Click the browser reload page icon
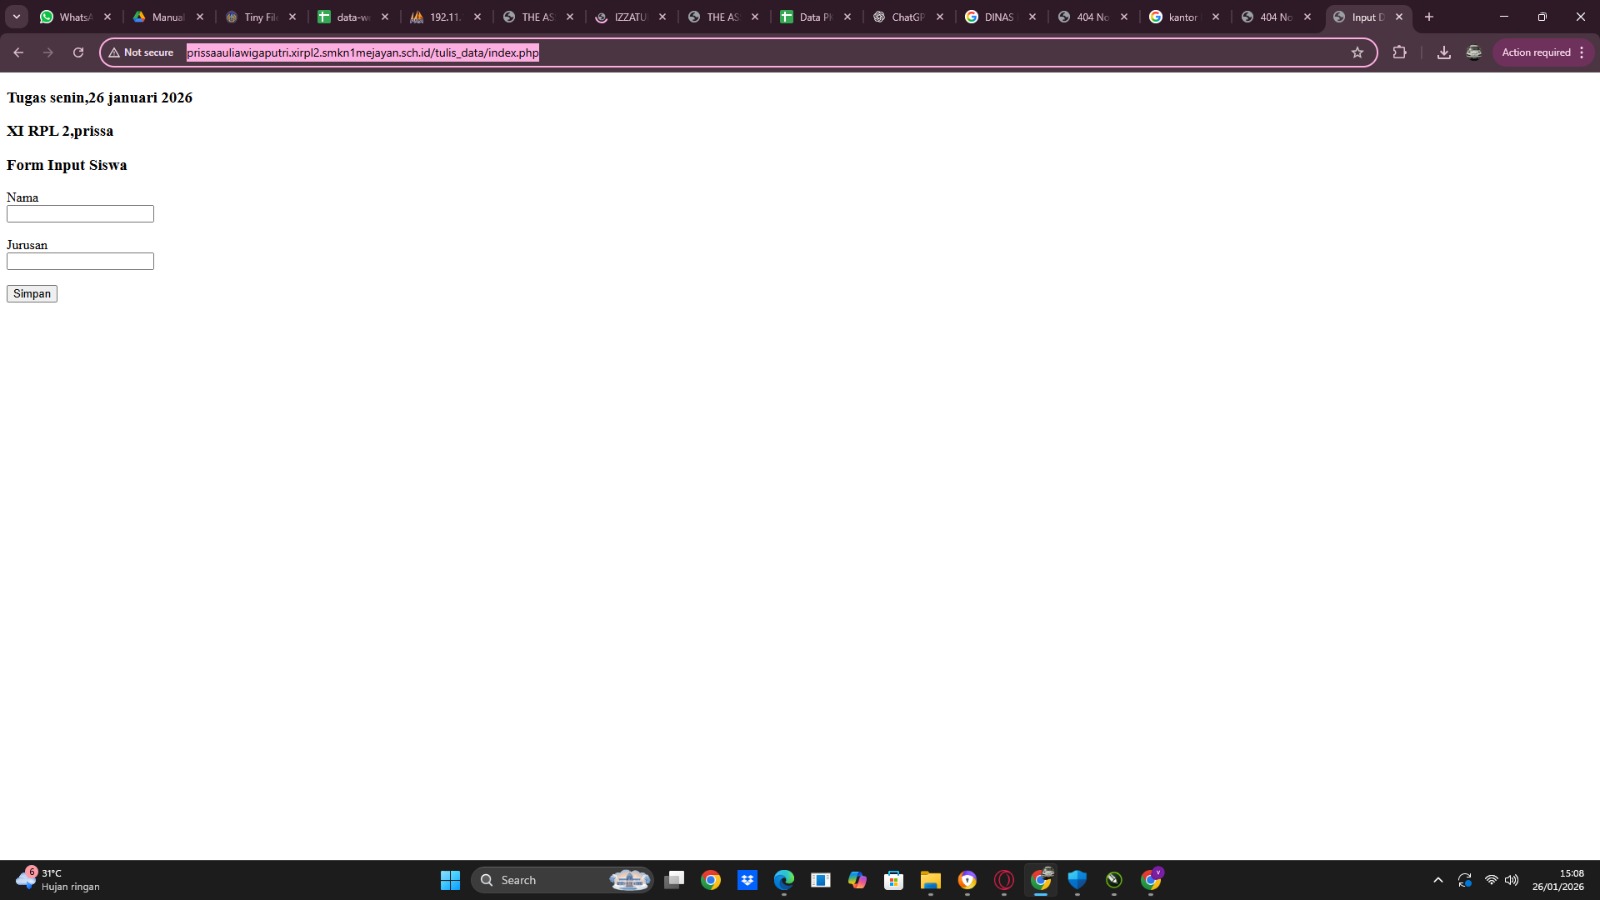1600x900 pixels. pos(78,52)
